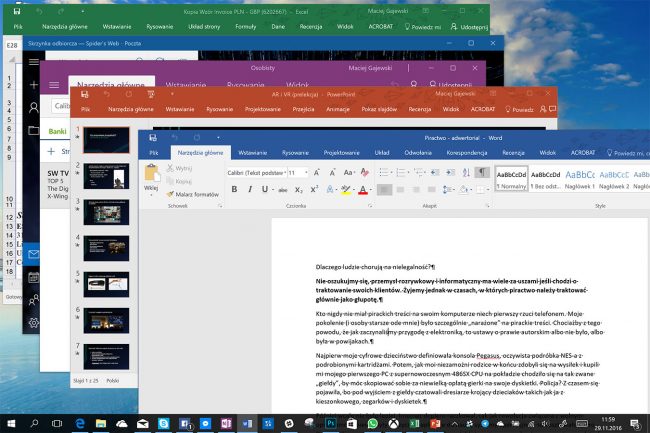This screenshot has width=650, height=433.
Task: Click the Windows Start button
Action: tap(11, 423)
